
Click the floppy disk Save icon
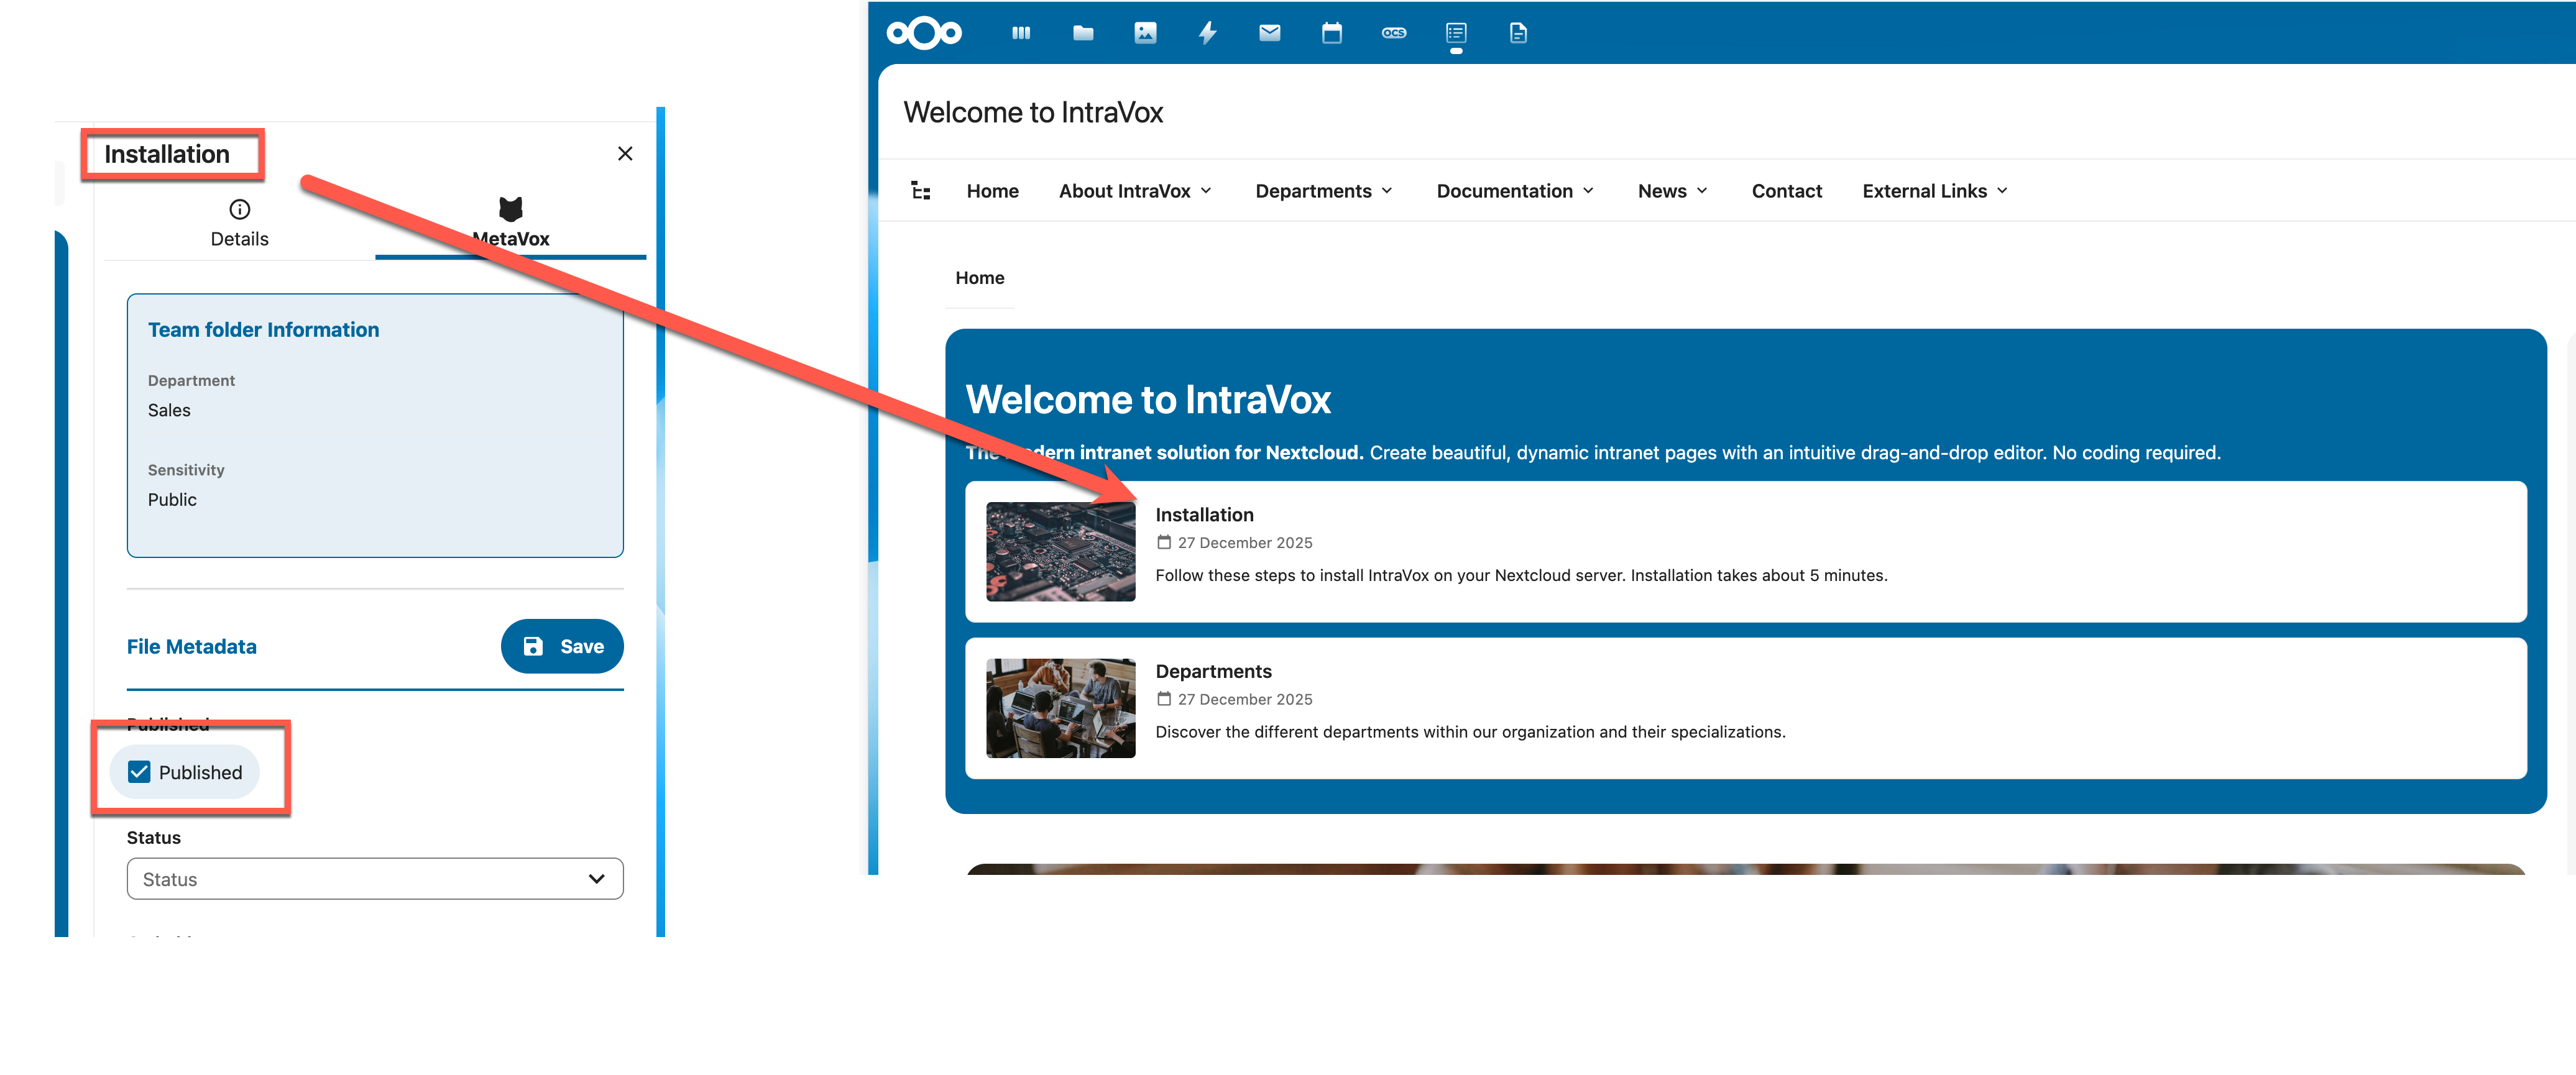[x=533, y=646]
